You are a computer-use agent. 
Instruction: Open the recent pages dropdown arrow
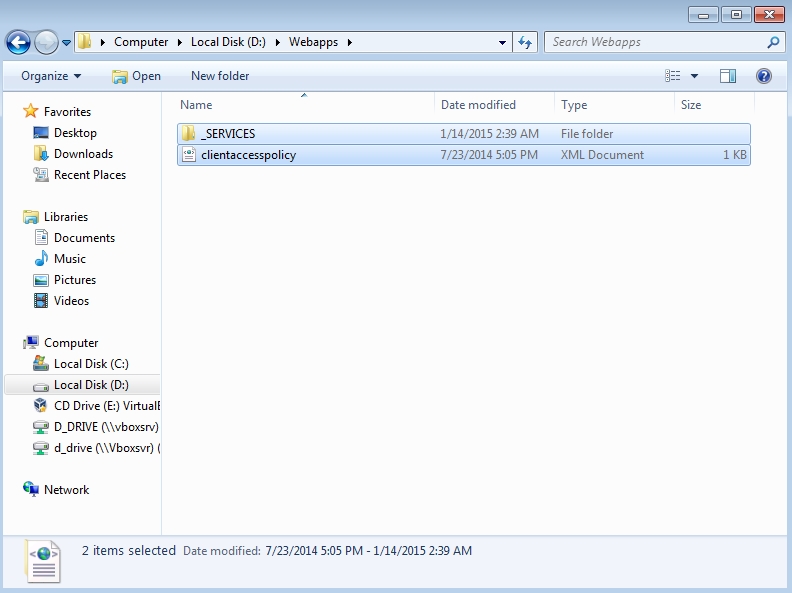pyautogui.click(x=66, y=43)
